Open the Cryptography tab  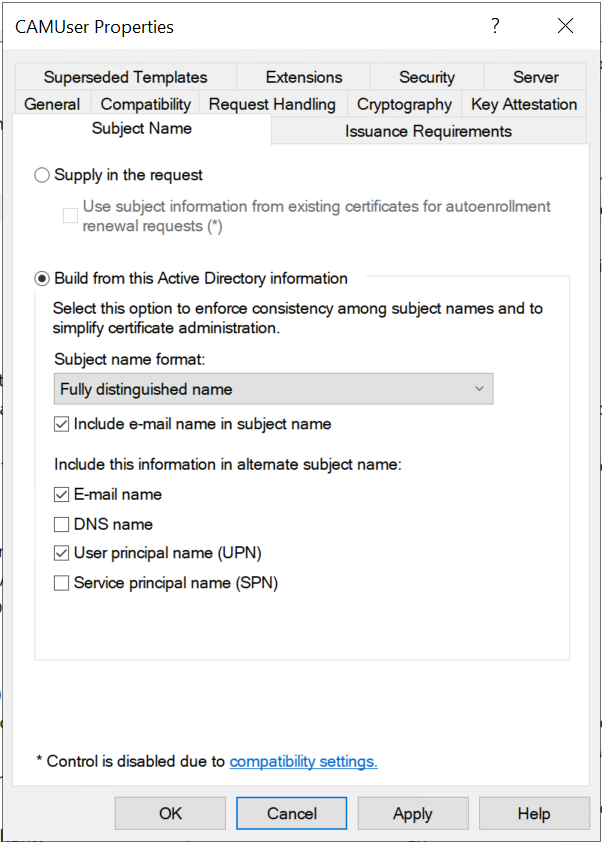click(x=404, y=104)
